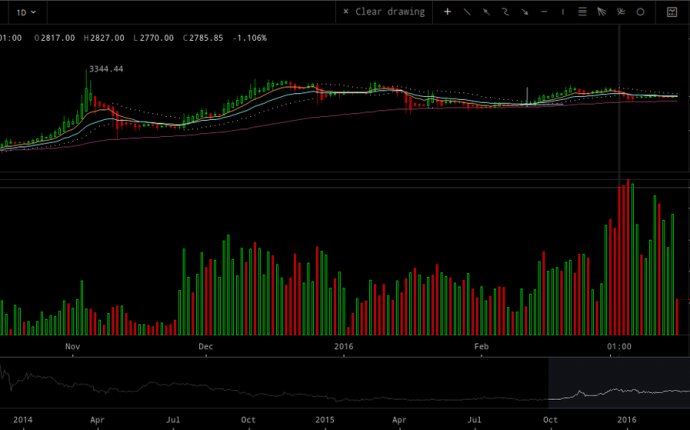Open the chart indicators settings icon
Screen dimensions: 690x430
click(672, 12)
